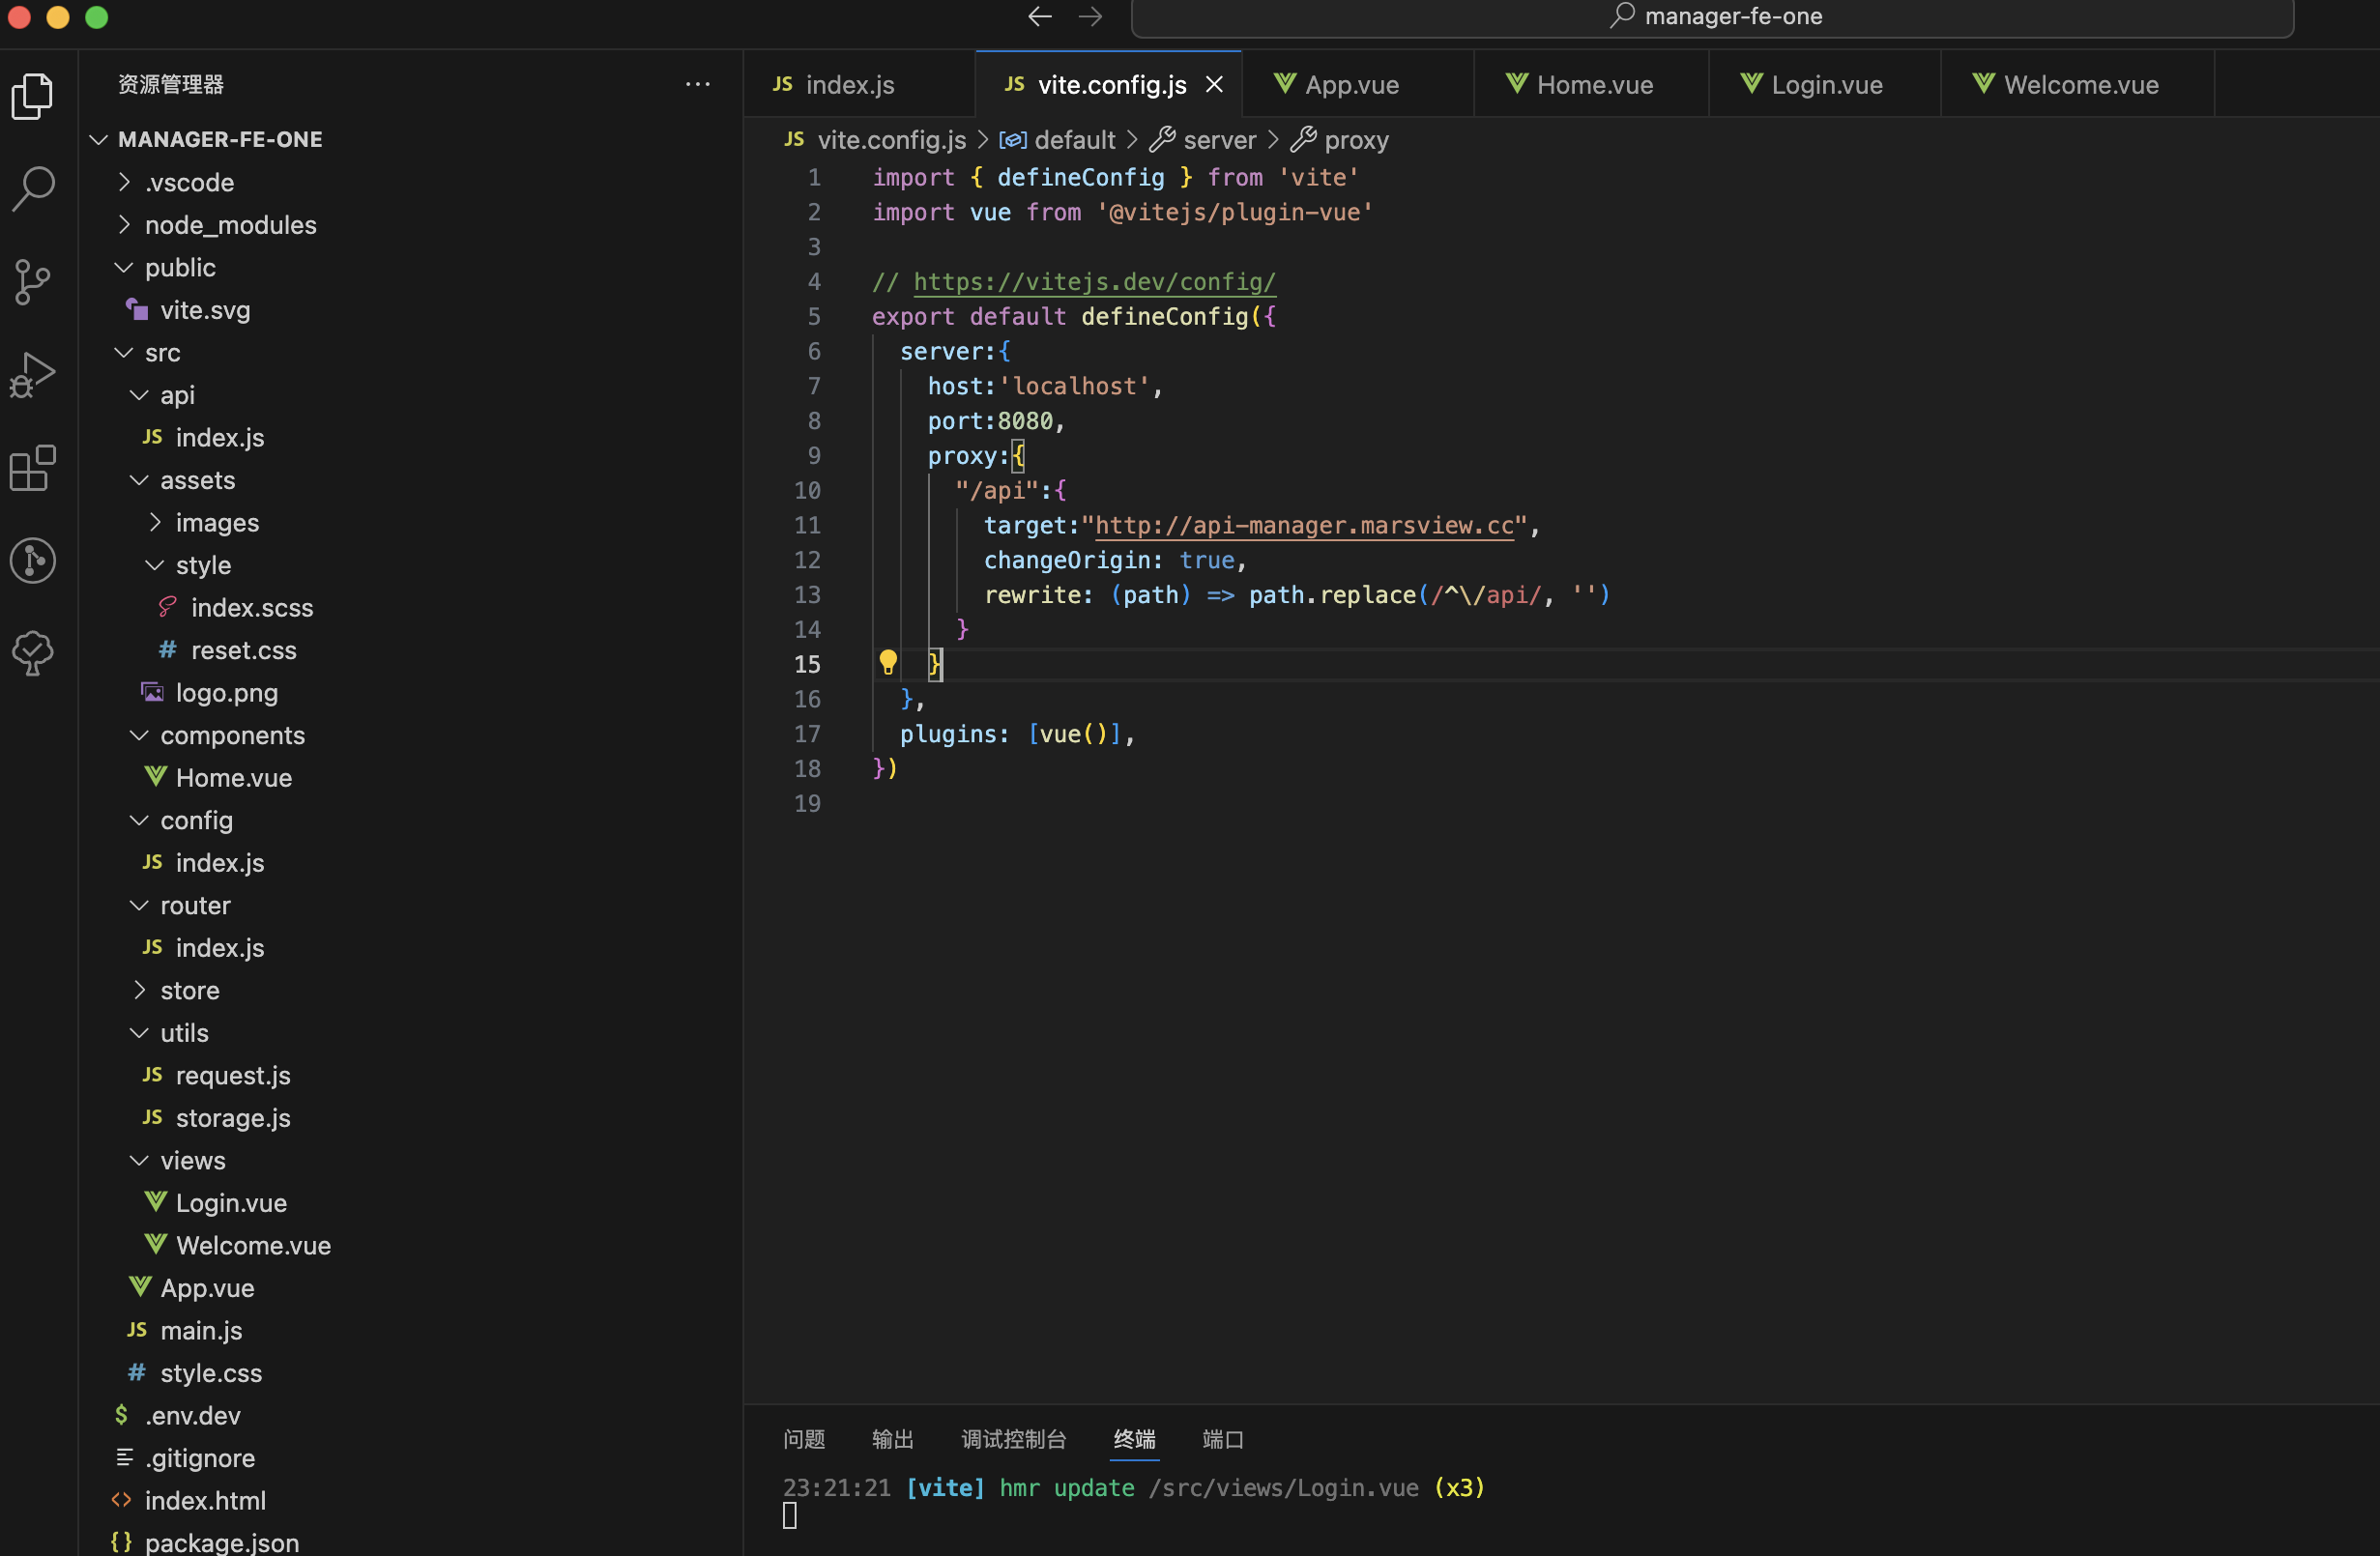The height and width of the screenshot is (1556, 2380).
Task: Click in the terminal at the cursor prompt
Action: (x=790, y=1516)
